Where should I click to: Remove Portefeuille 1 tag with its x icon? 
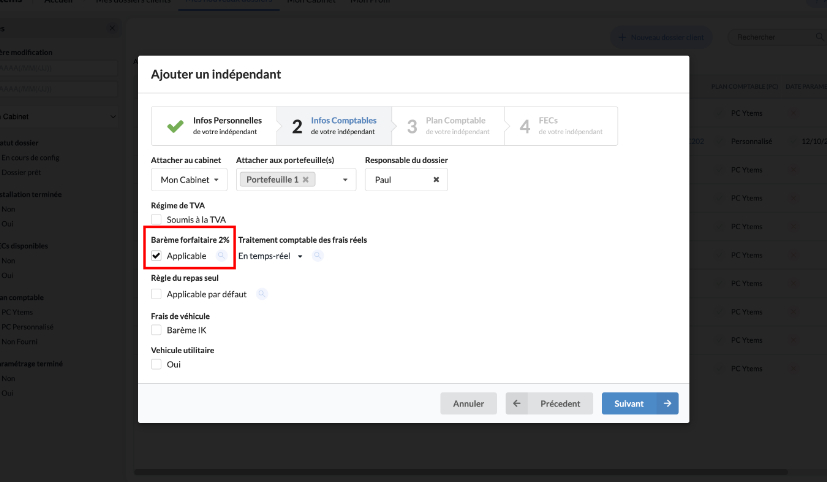tap(306, 180)
